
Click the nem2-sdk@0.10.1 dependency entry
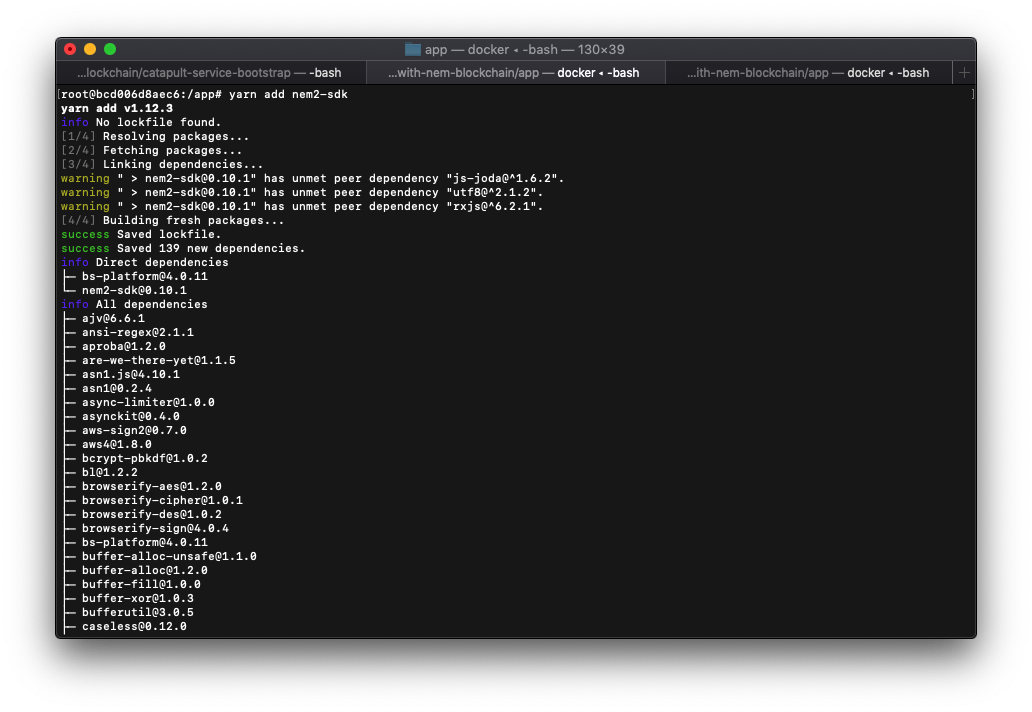click(134, 290)
